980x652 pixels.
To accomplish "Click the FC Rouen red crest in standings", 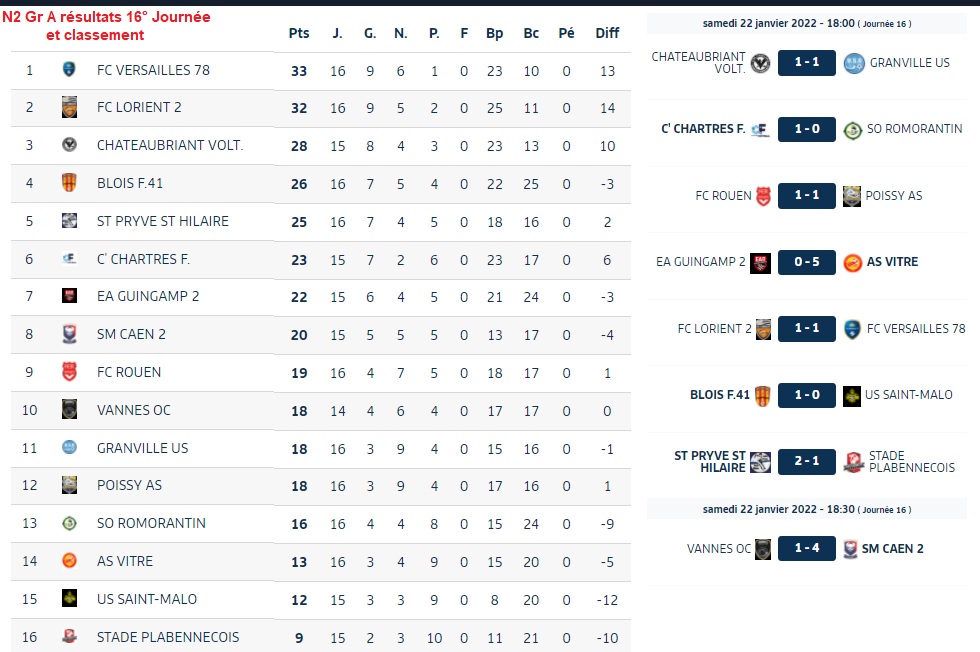I will [x=69, y=372].
